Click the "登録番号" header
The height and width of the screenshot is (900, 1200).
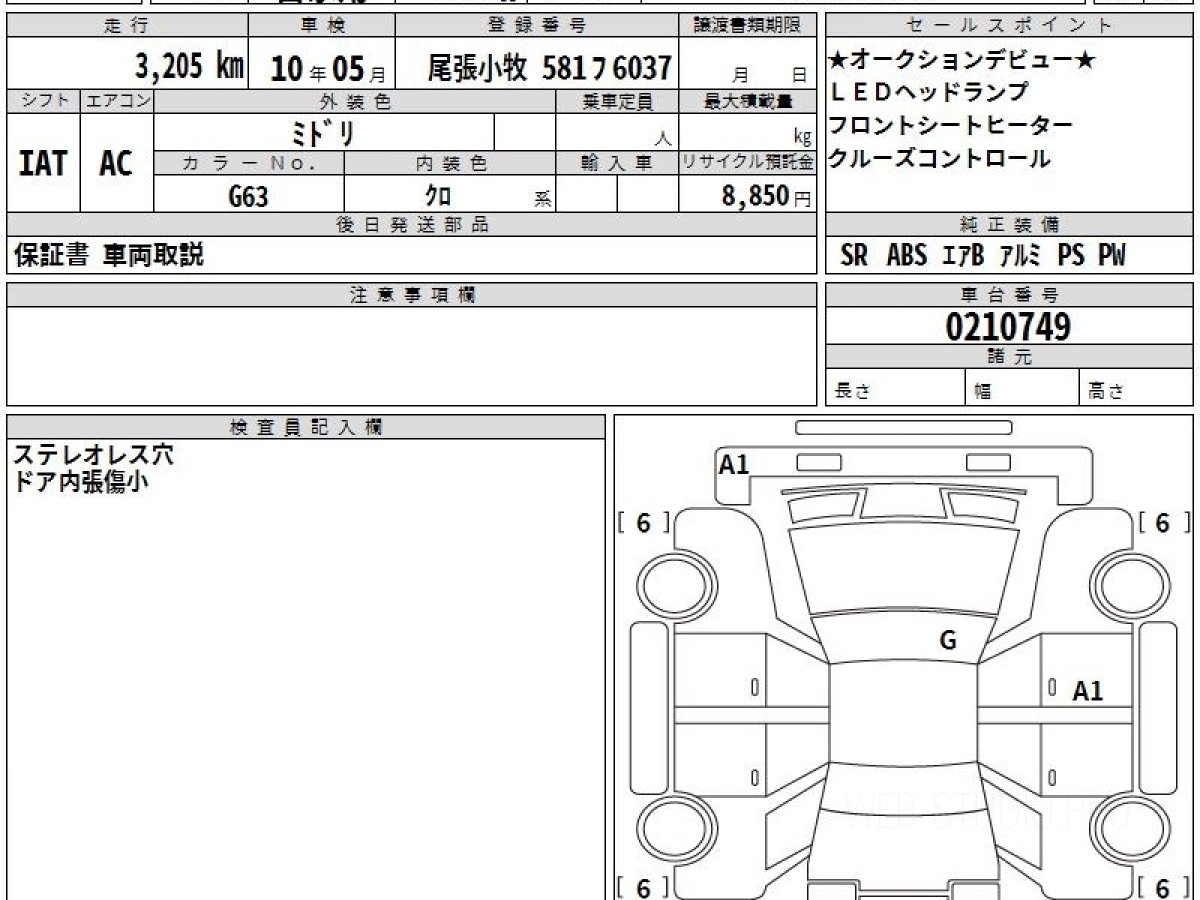538,26
